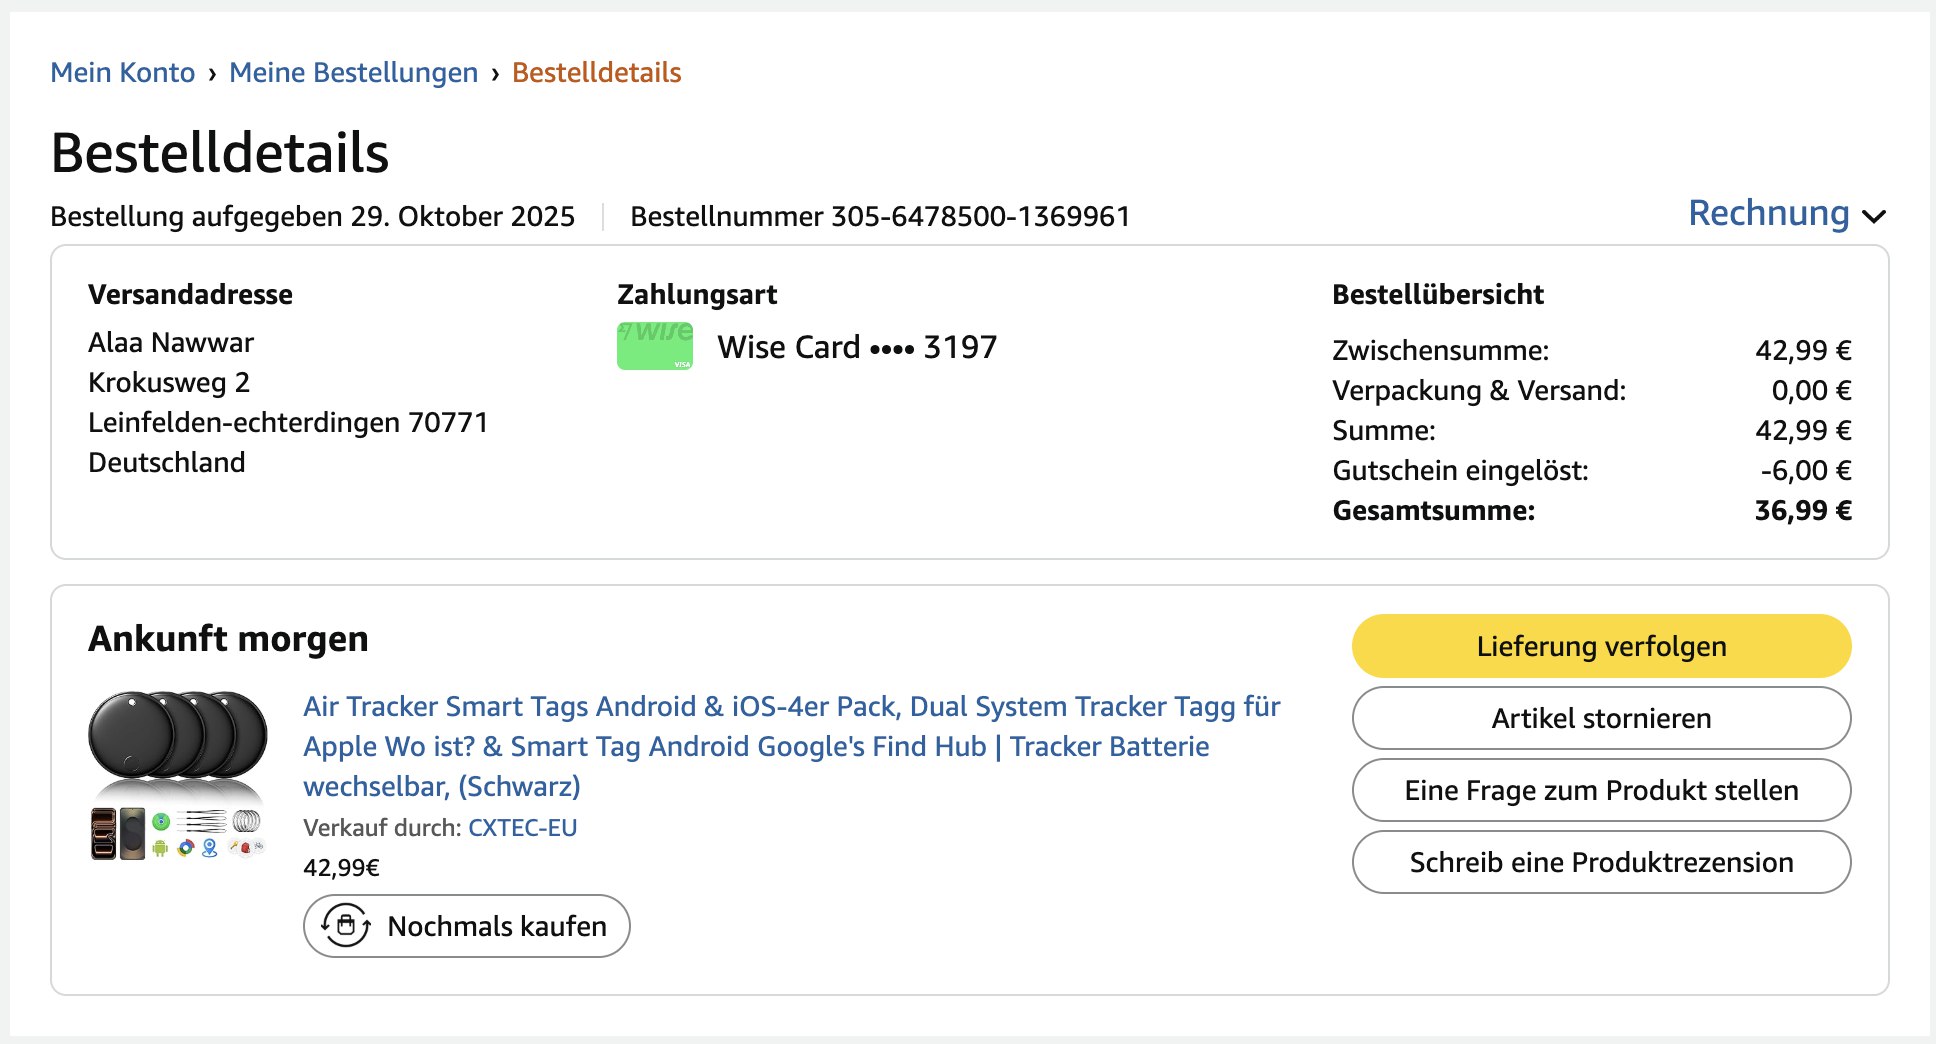Click the Ankunft morgen heading
Image resolution: width=1936 pixels, height=1044 pixels.
(228, 639)
